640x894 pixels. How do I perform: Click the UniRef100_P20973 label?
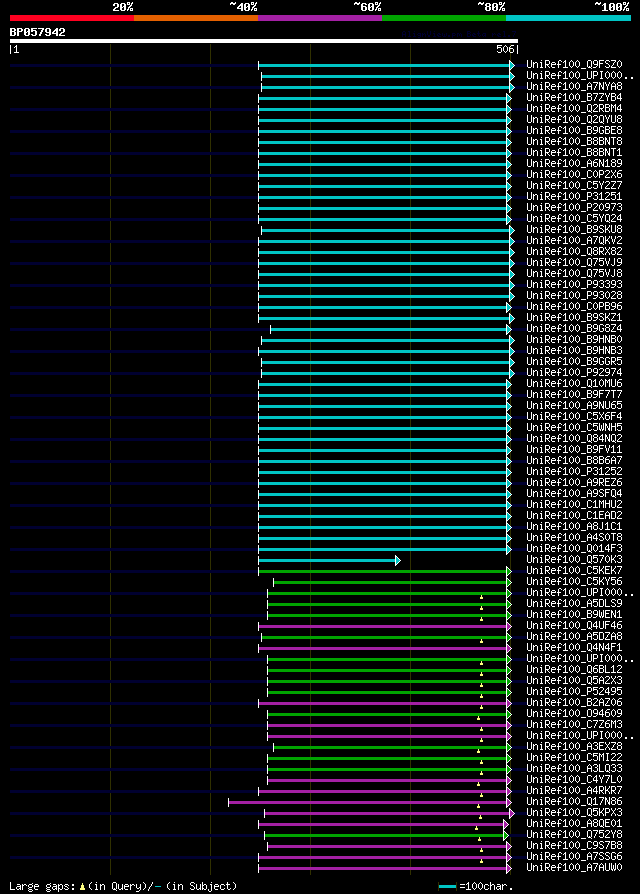pyautogui.click(x=574, y=208)
